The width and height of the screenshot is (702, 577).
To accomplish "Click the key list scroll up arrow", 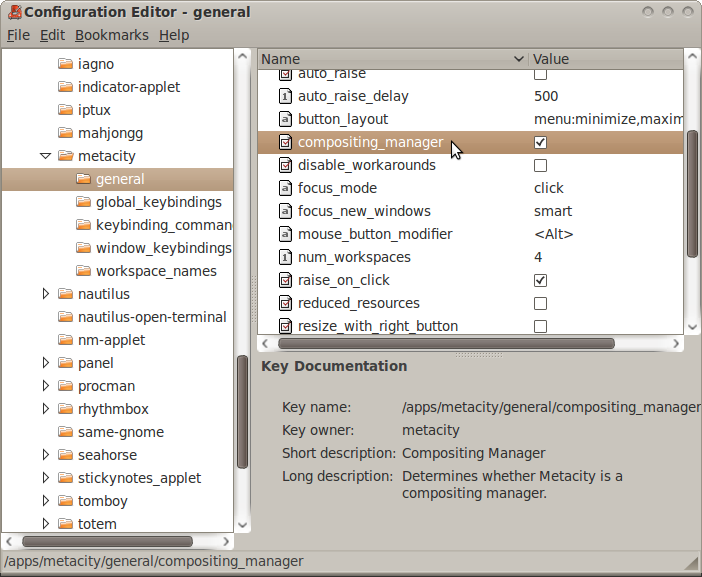I will [x=692, y=56].
